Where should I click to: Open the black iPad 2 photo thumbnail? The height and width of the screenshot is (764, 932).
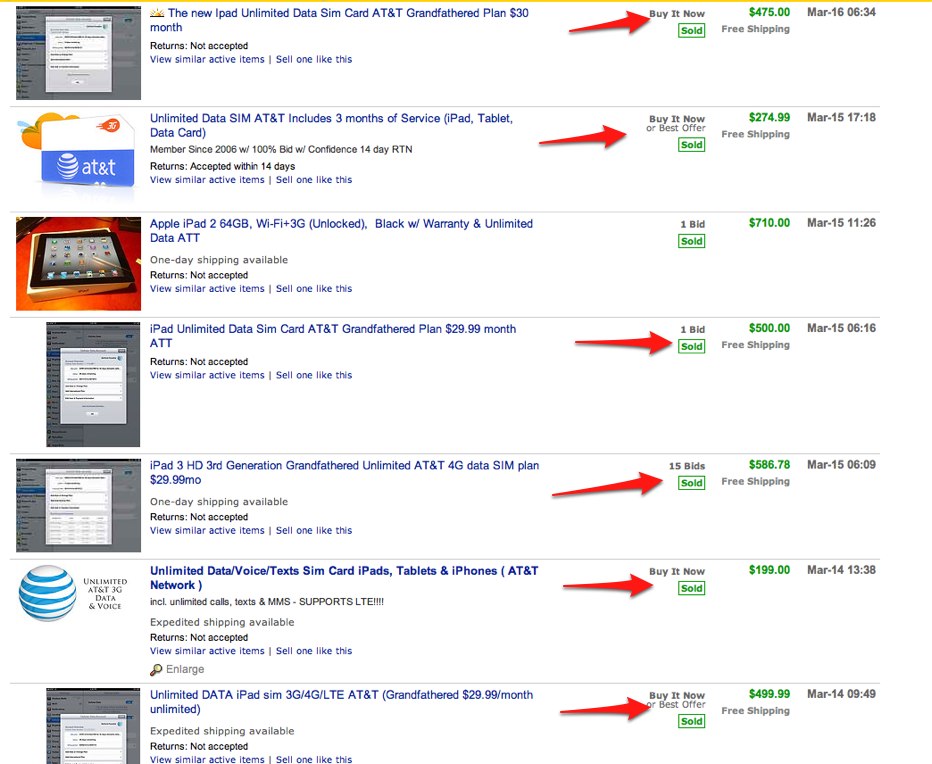[78, 263]
